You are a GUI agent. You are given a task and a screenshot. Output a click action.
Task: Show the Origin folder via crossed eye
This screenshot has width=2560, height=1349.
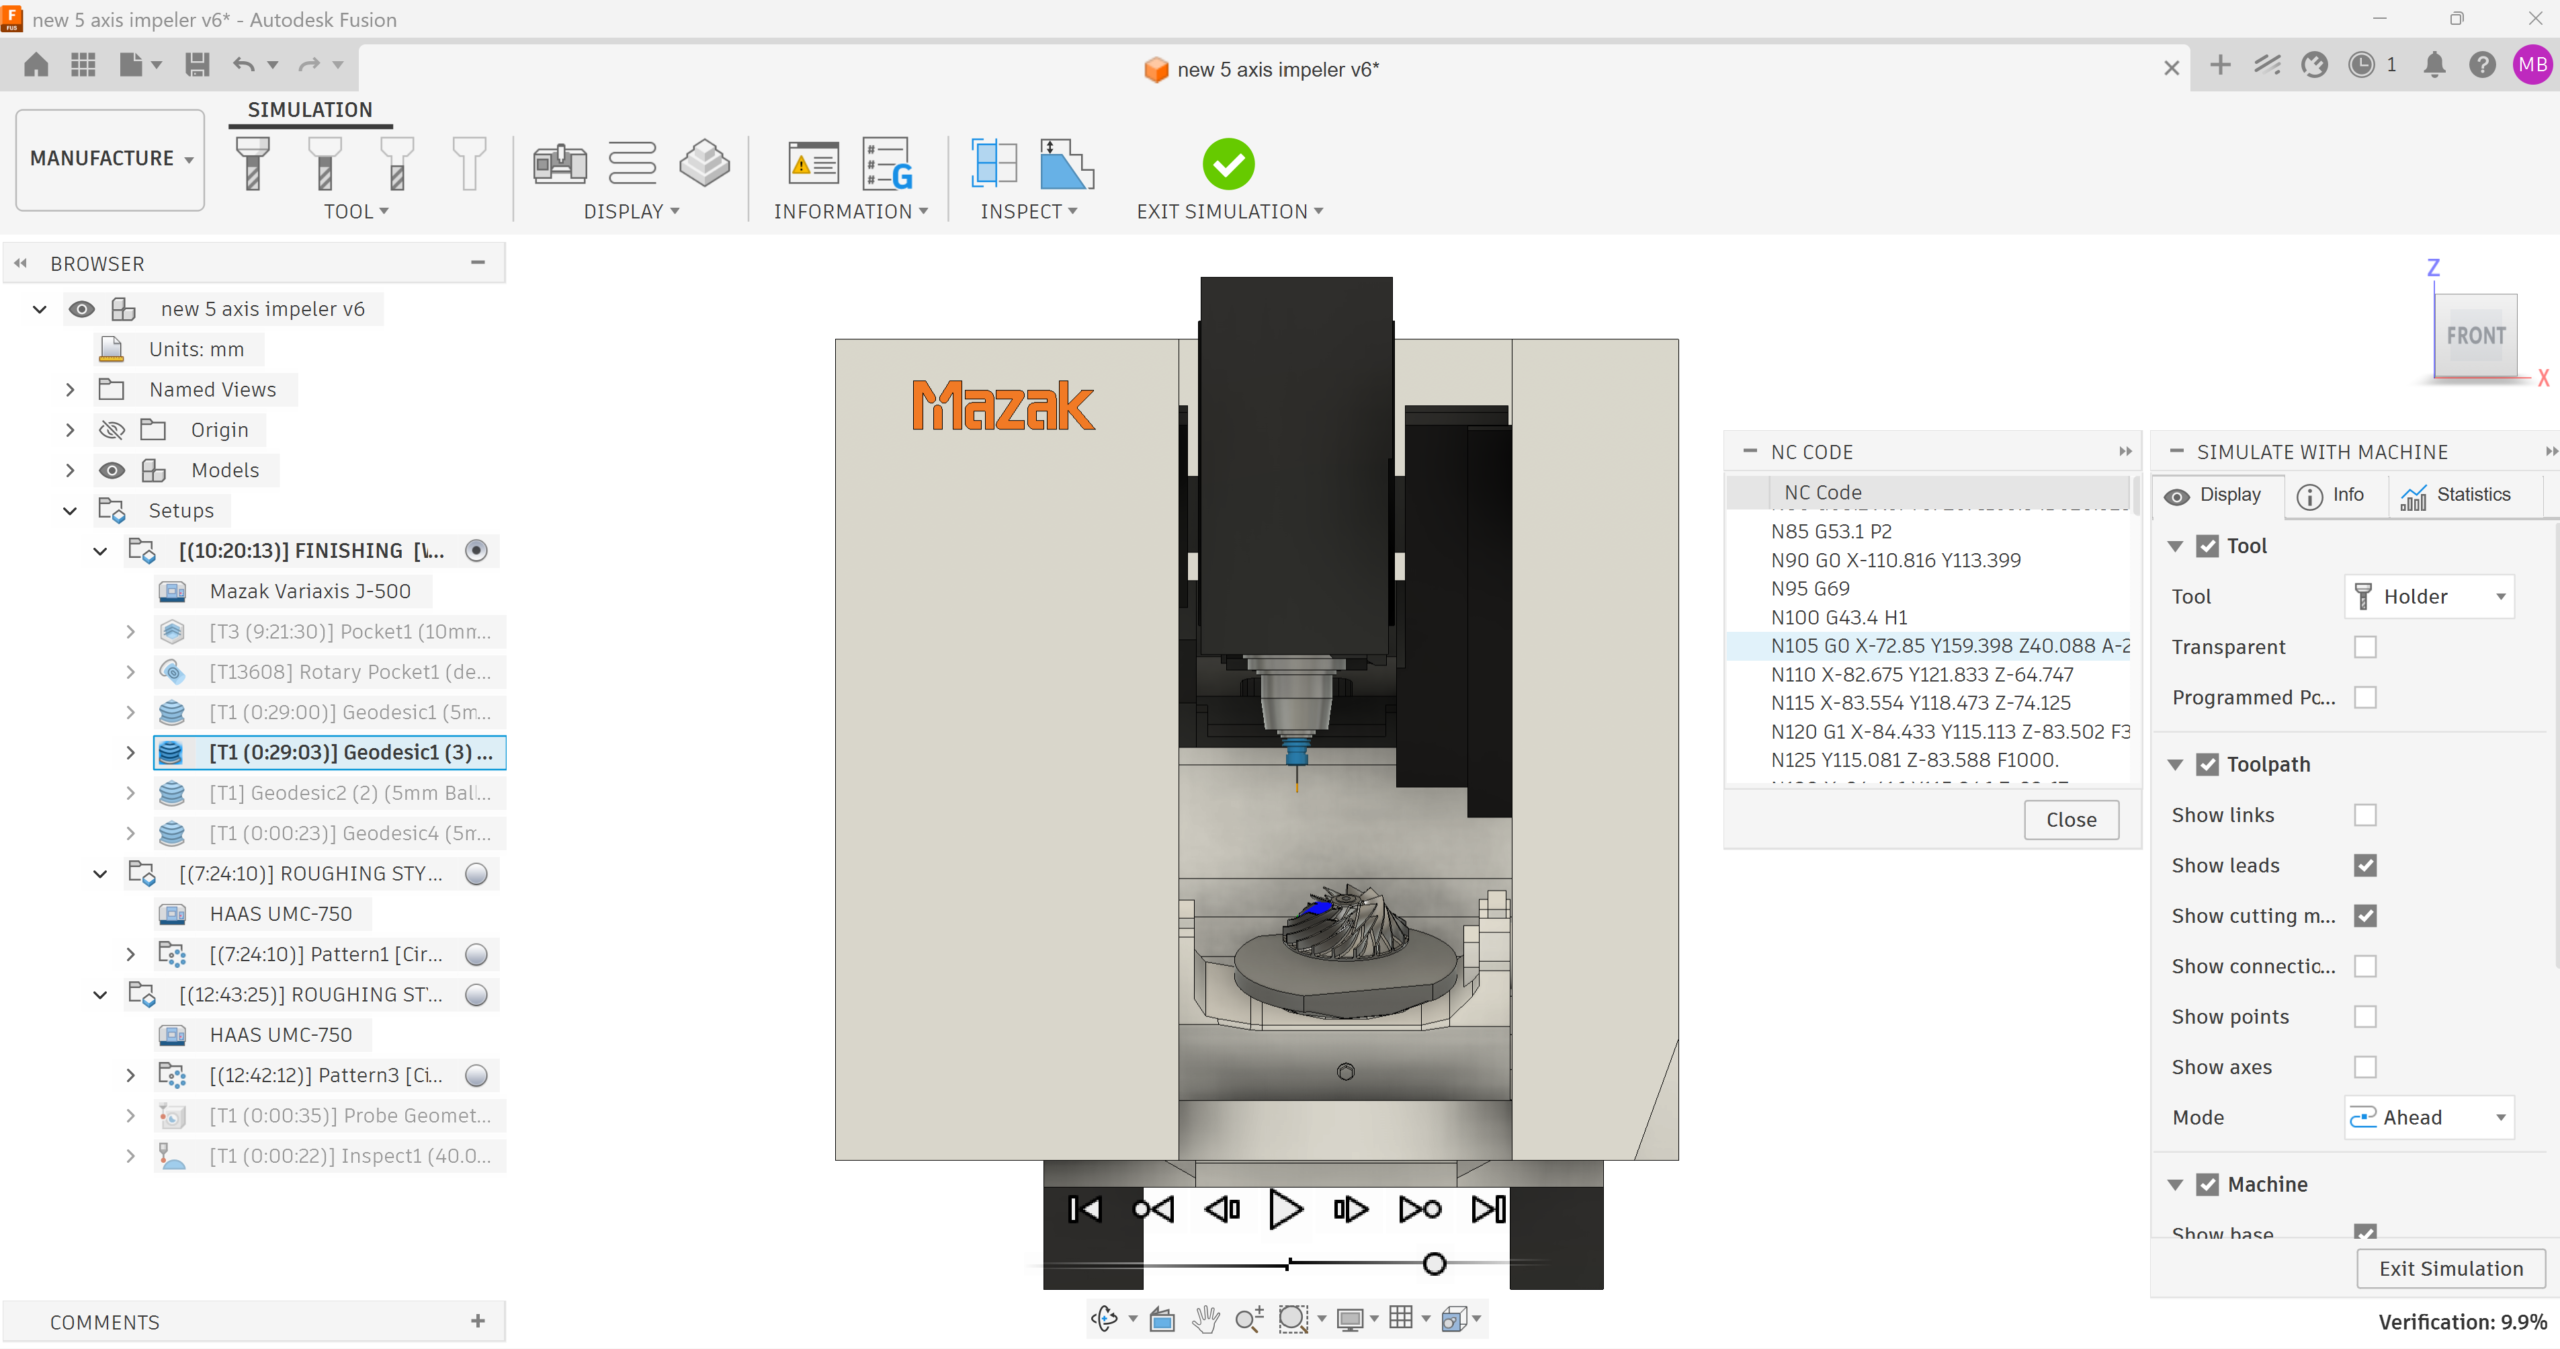[112, 430]
